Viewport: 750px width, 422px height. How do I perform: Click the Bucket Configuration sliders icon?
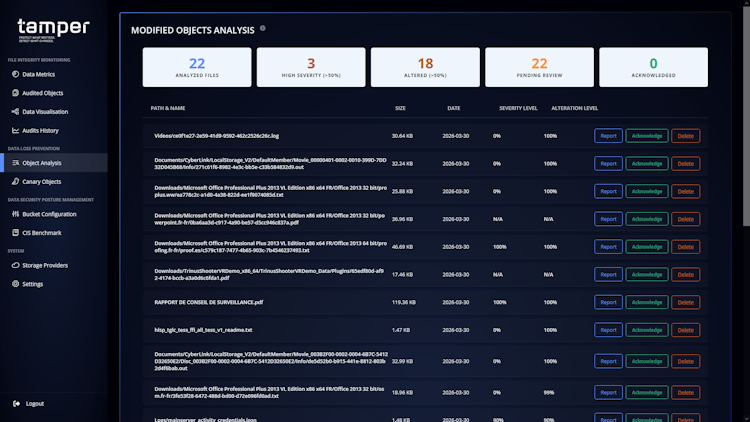(15, 214)
